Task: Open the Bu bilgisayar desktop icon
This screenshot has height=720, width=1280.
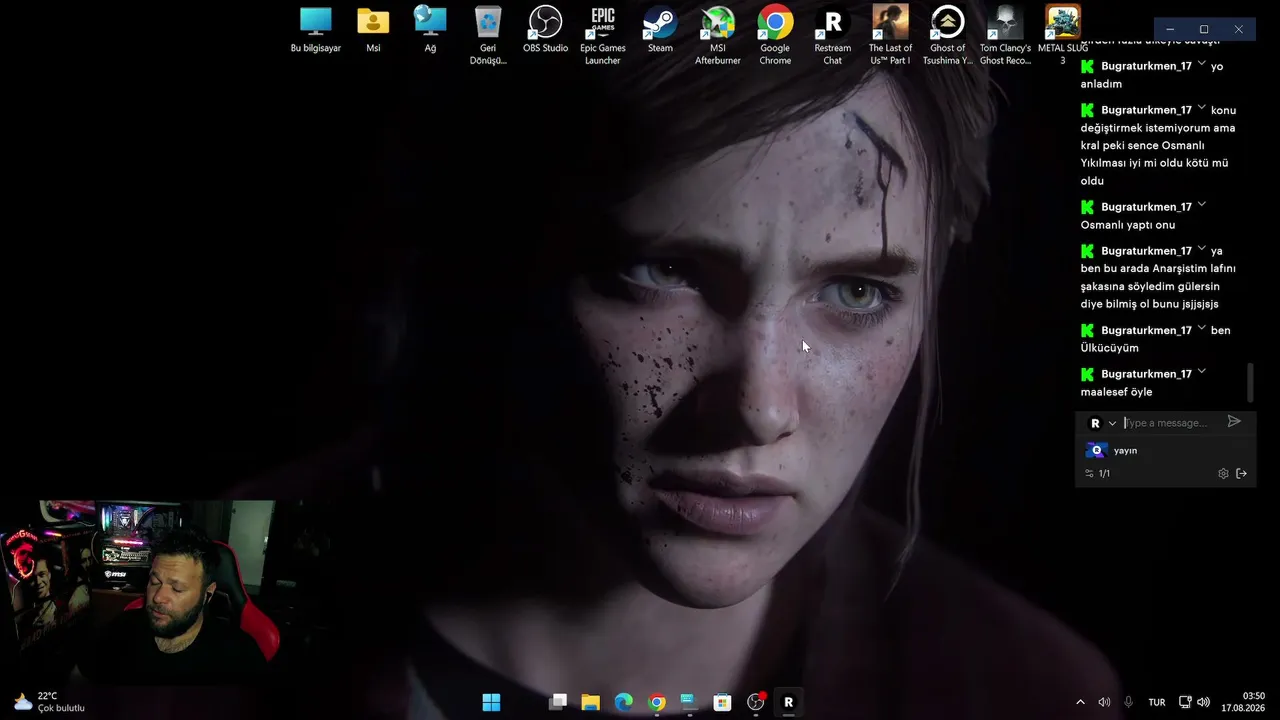Action: (315, 30)
